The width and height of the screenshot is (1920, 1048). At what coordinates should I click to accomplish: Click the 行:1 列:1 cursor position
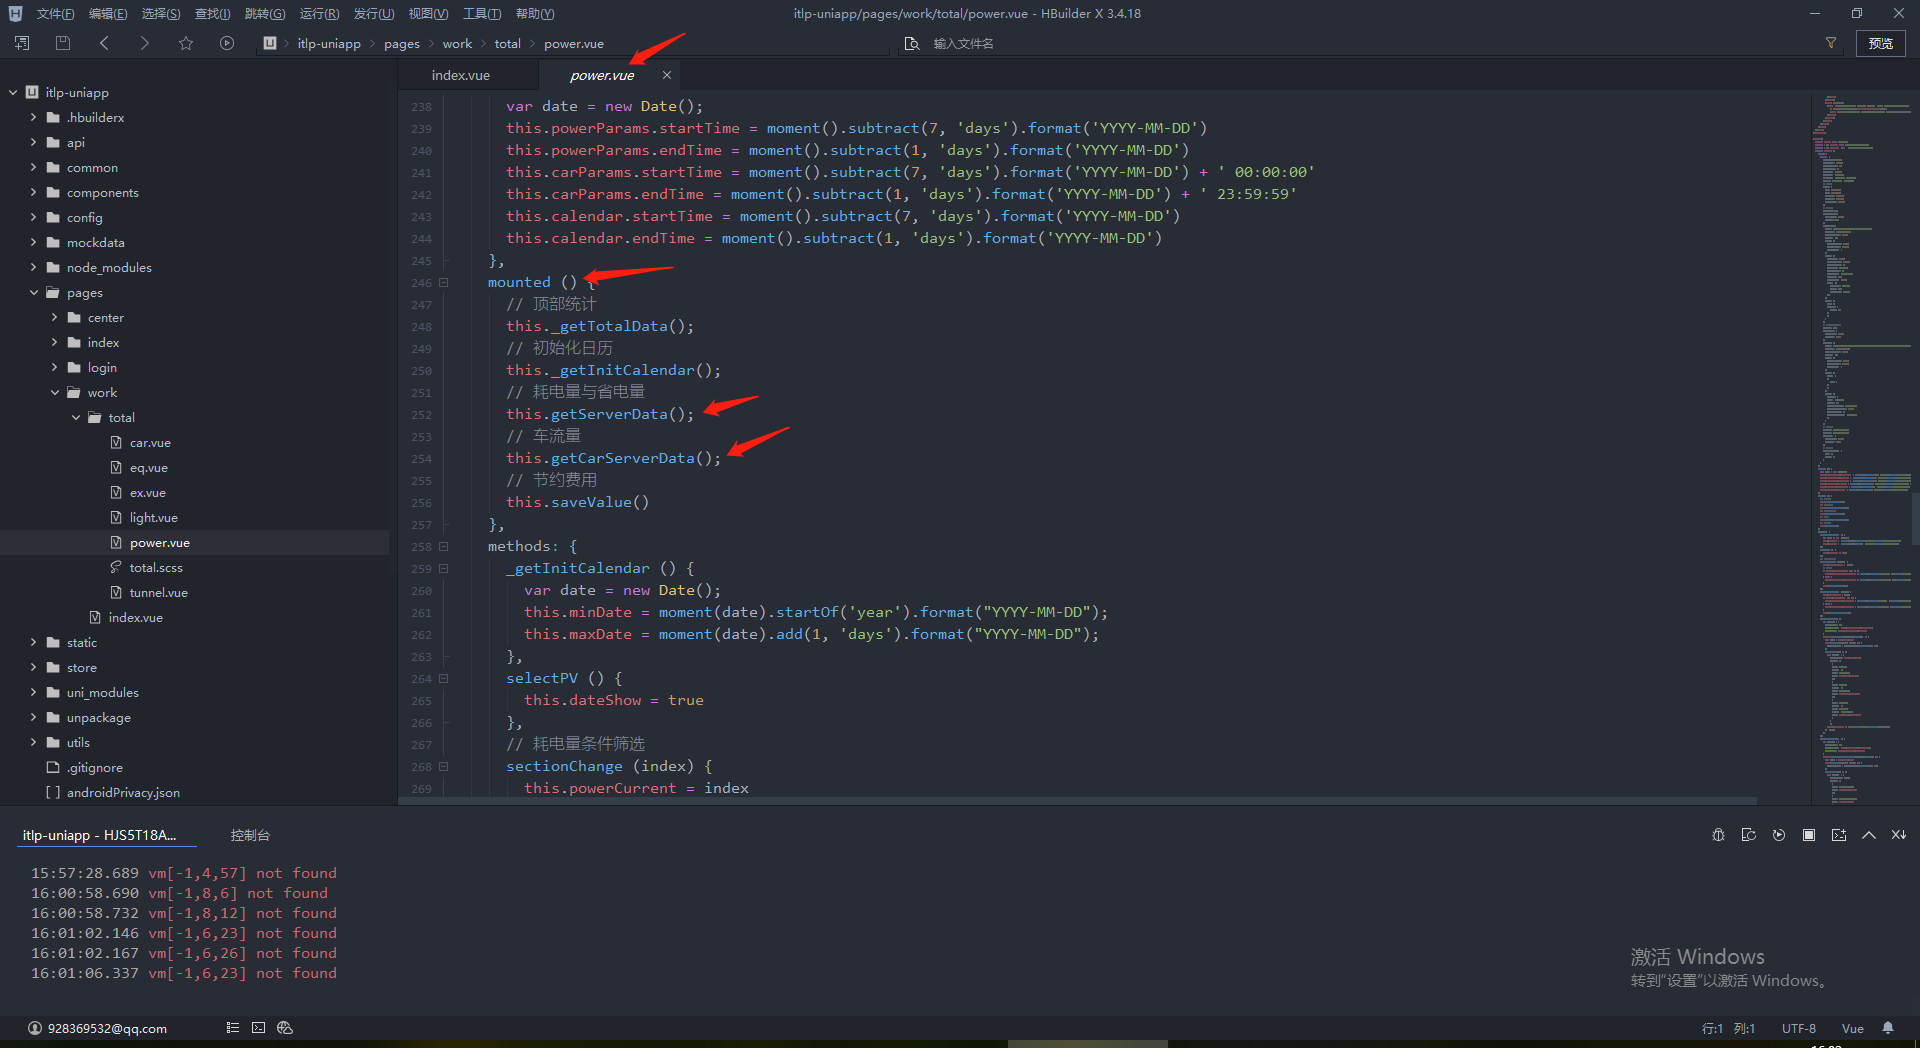point(1729,1028)
